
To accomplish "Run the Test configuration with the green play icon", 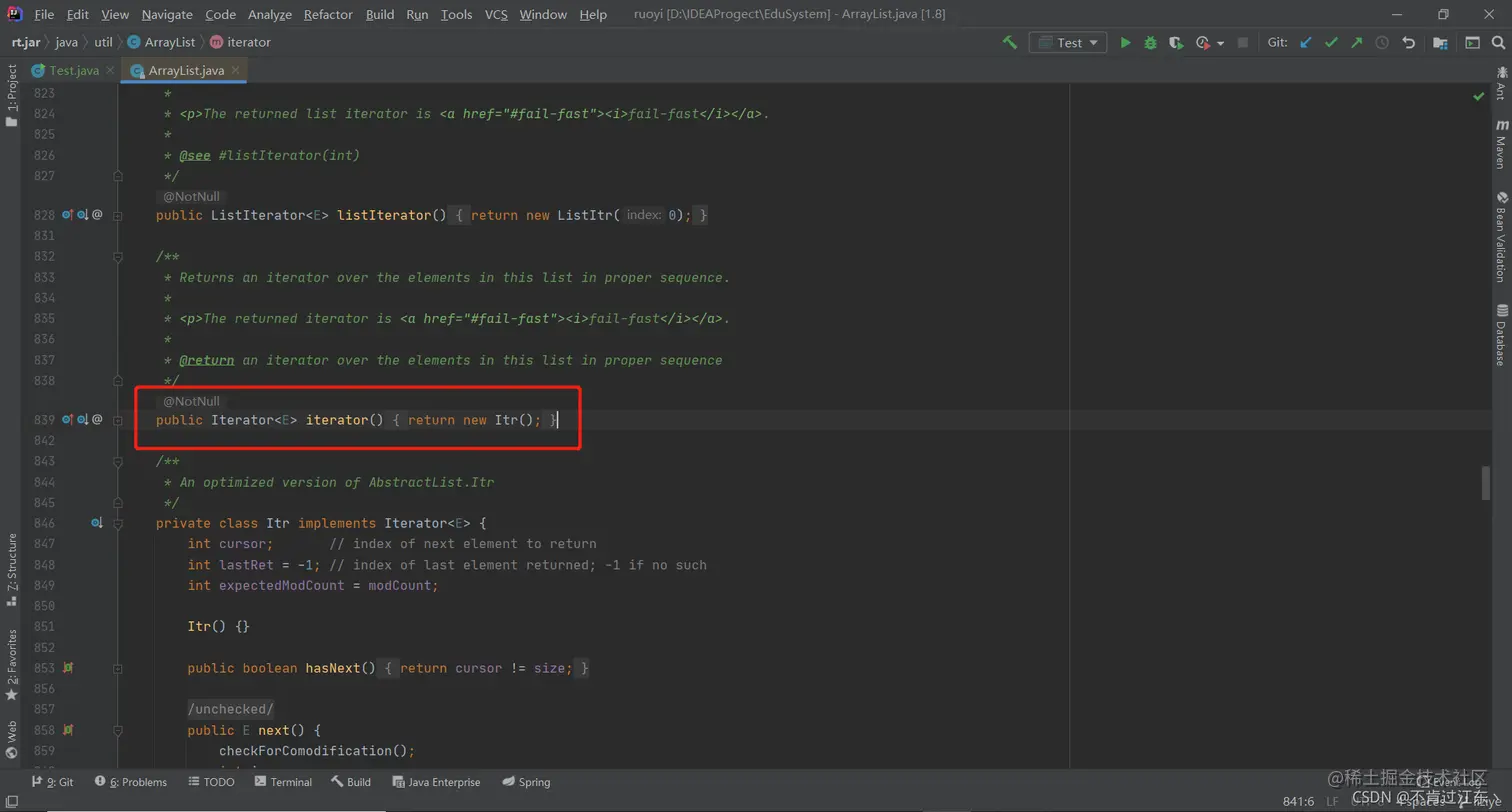I will coord(1126,43).
